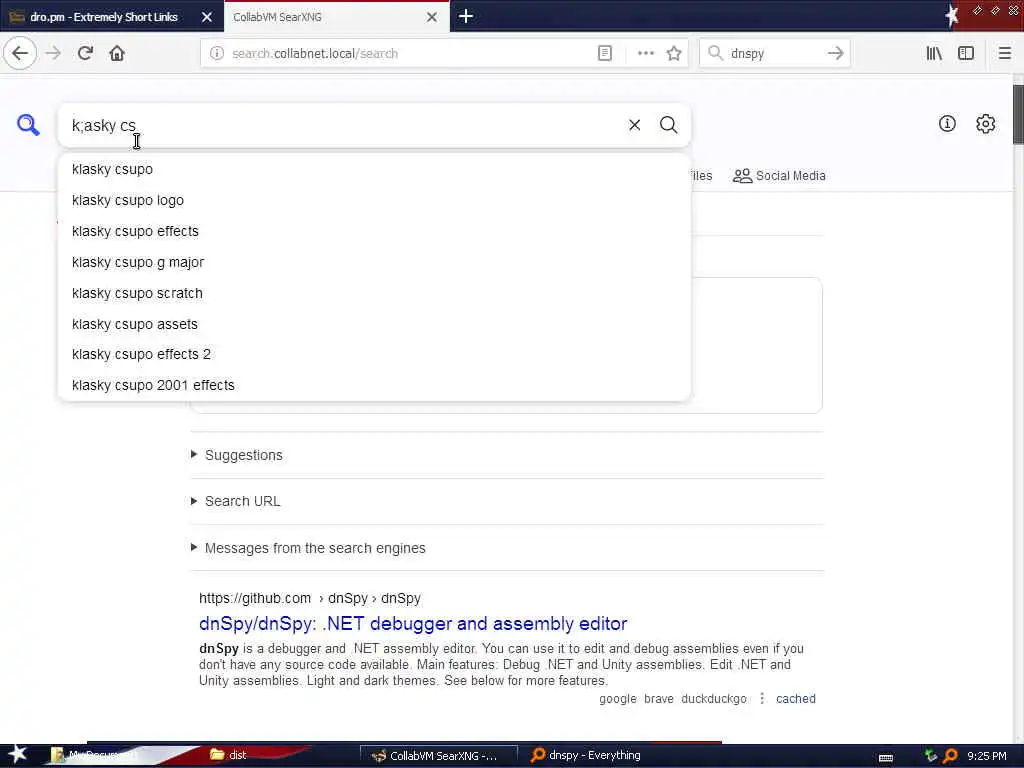Expand Messages from the search engines

(315, 548)
